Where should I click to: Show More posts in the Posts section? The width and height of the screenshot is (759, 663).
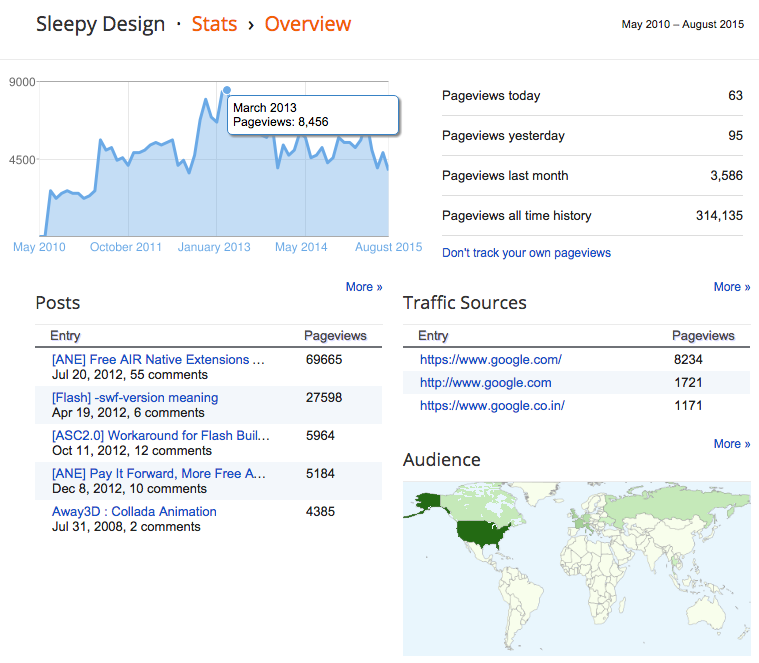tap(364, 287)
